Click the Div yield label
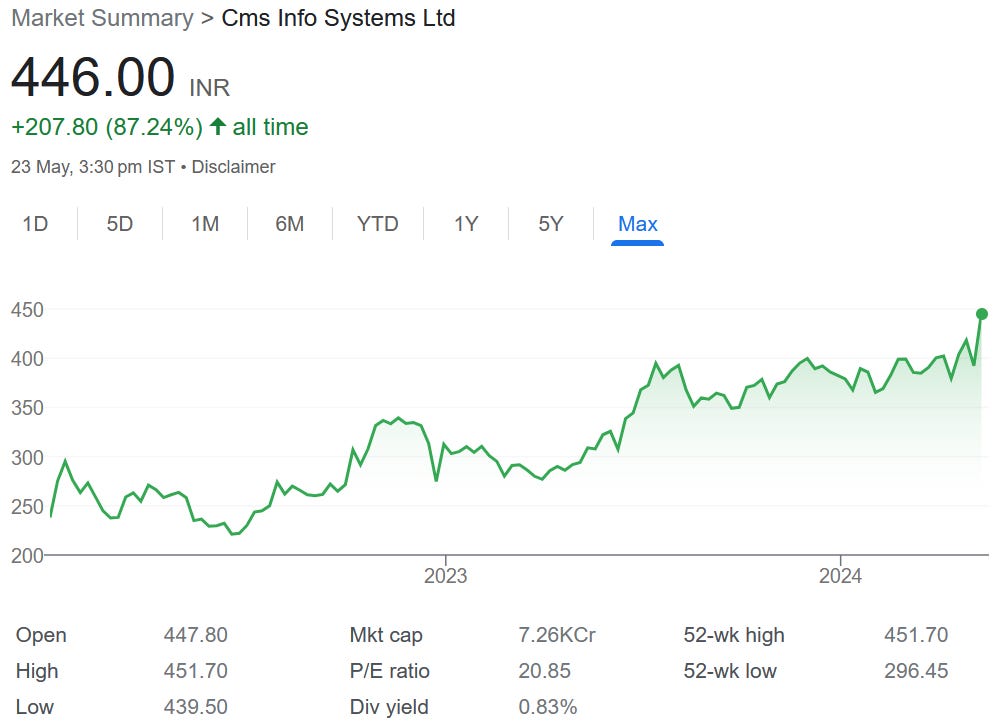 pos(389,707)
